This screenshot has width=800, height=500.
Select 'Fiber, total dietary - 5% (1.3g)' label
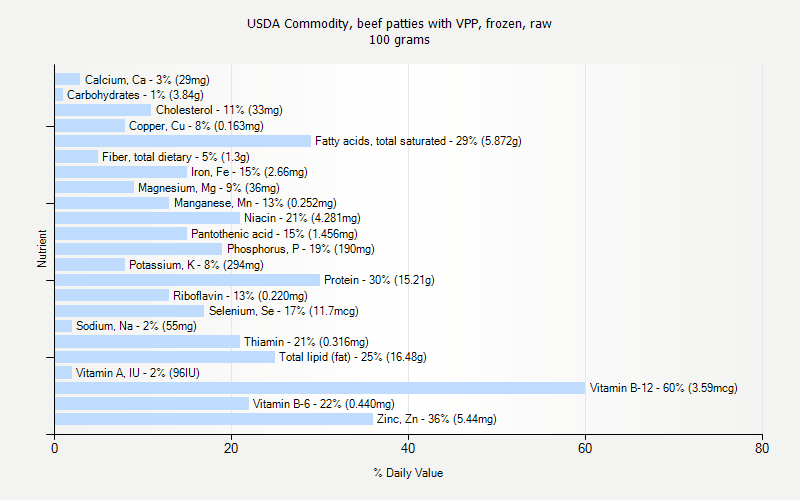[176, 157]
